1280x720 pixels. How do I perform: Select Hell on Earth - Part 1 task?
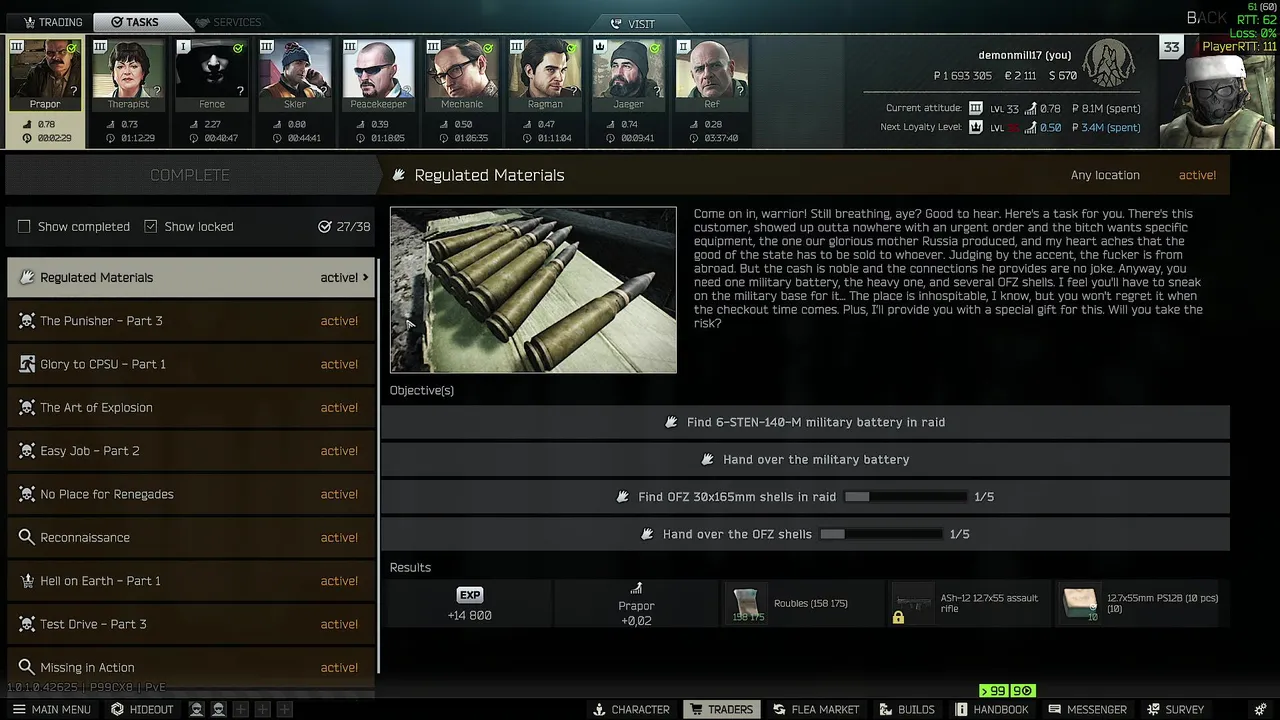190,581
